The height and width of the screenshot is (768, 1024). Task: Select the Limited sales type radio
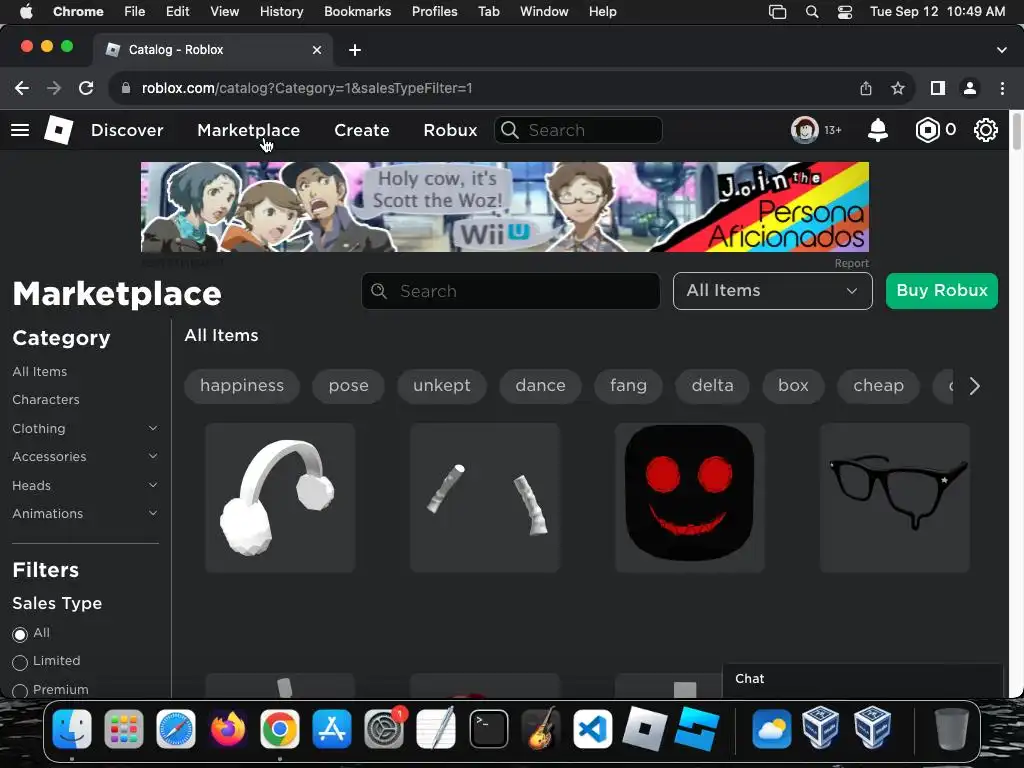click(x=20, y=662)
